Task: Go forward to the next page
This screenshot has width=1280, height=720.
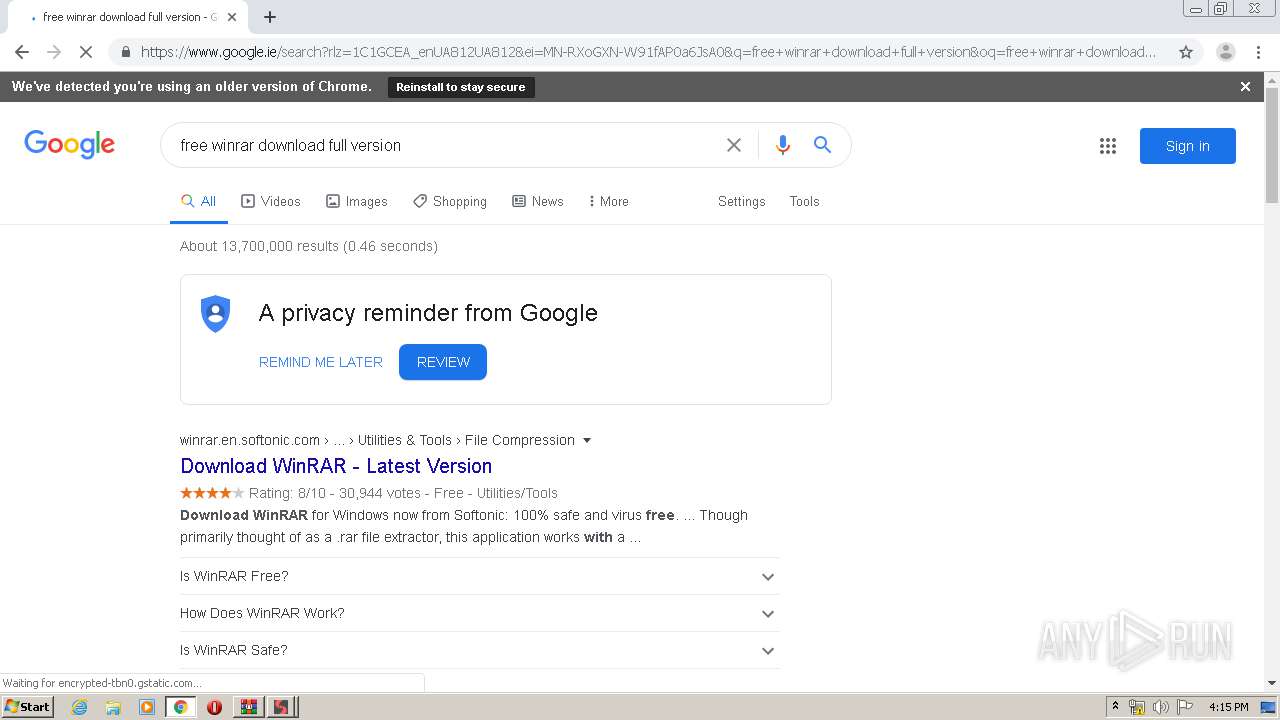Action: tap(54, 52)
